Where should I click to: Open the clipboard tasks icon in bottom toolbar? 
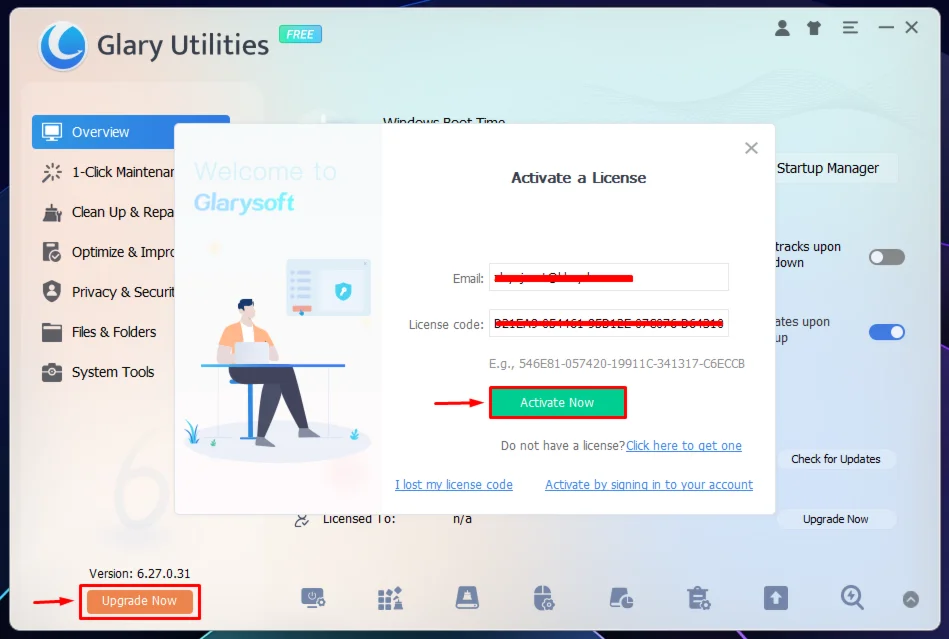(698, 598)
